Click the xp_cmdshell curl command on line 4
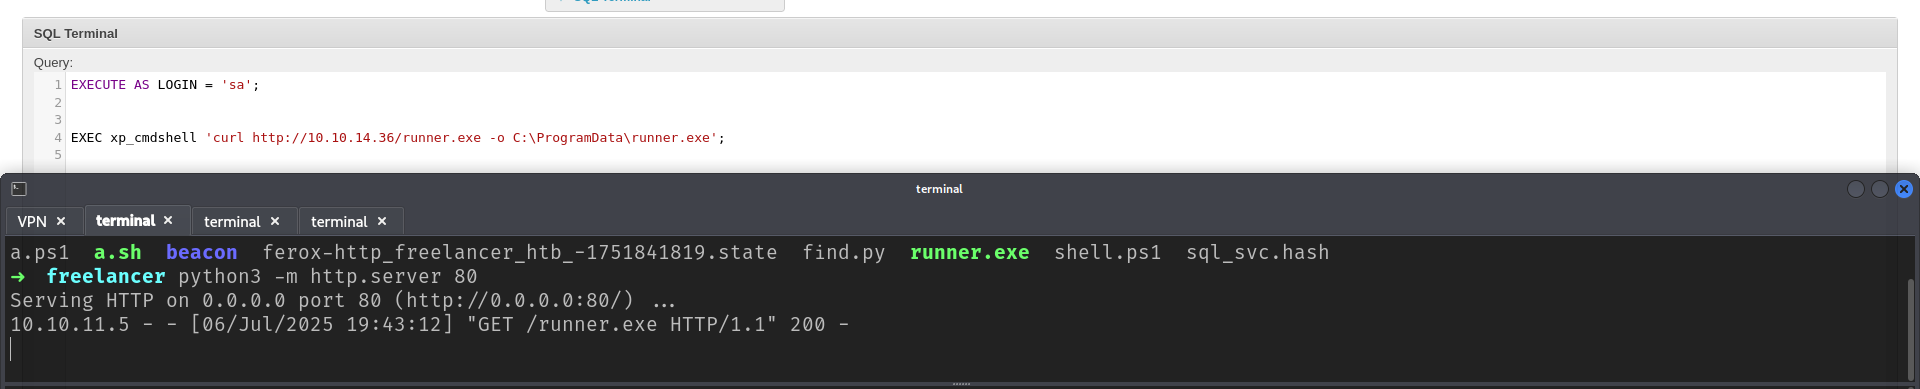This screenshot has height=389, width=1920. coord(398,138)
